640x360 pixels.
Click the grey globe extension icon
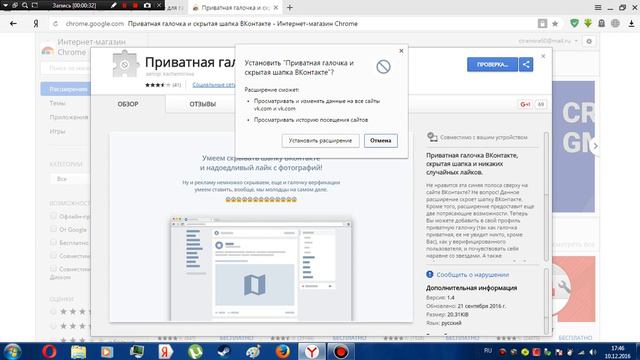click(615, 23)
